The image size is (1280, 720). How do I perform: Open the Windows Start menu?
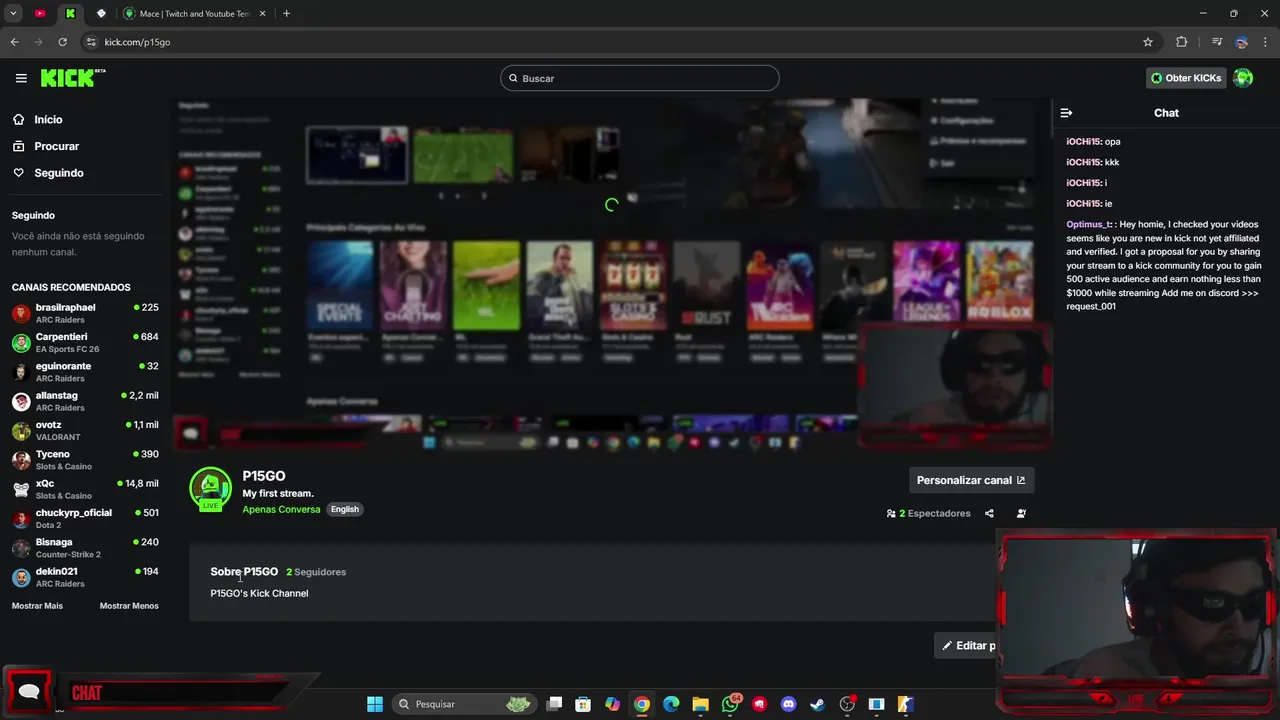pyautogui.click(x=374, y=704)
